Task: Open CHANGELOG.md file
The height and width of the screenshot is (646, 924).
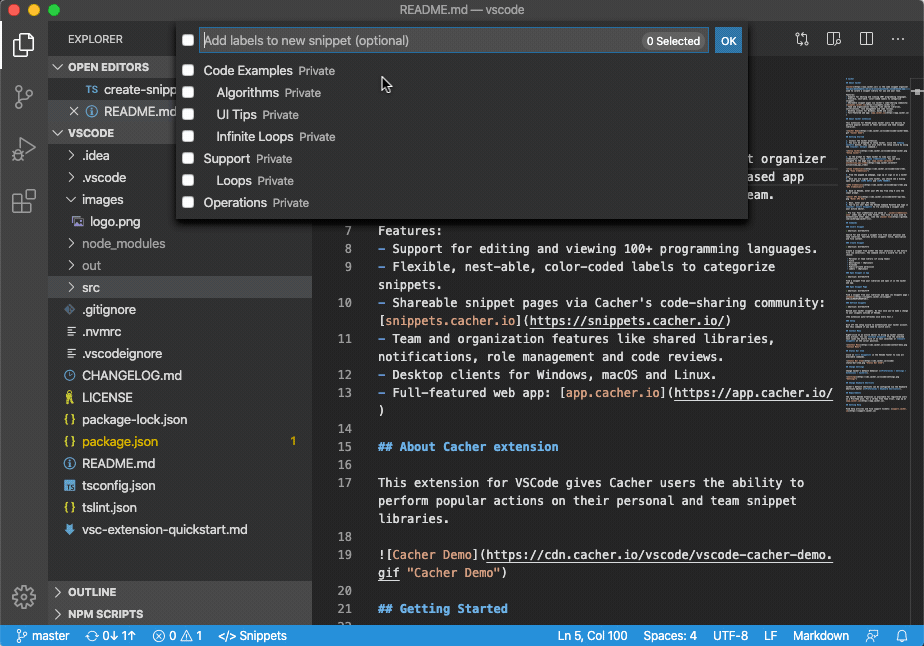Action: 131,375
